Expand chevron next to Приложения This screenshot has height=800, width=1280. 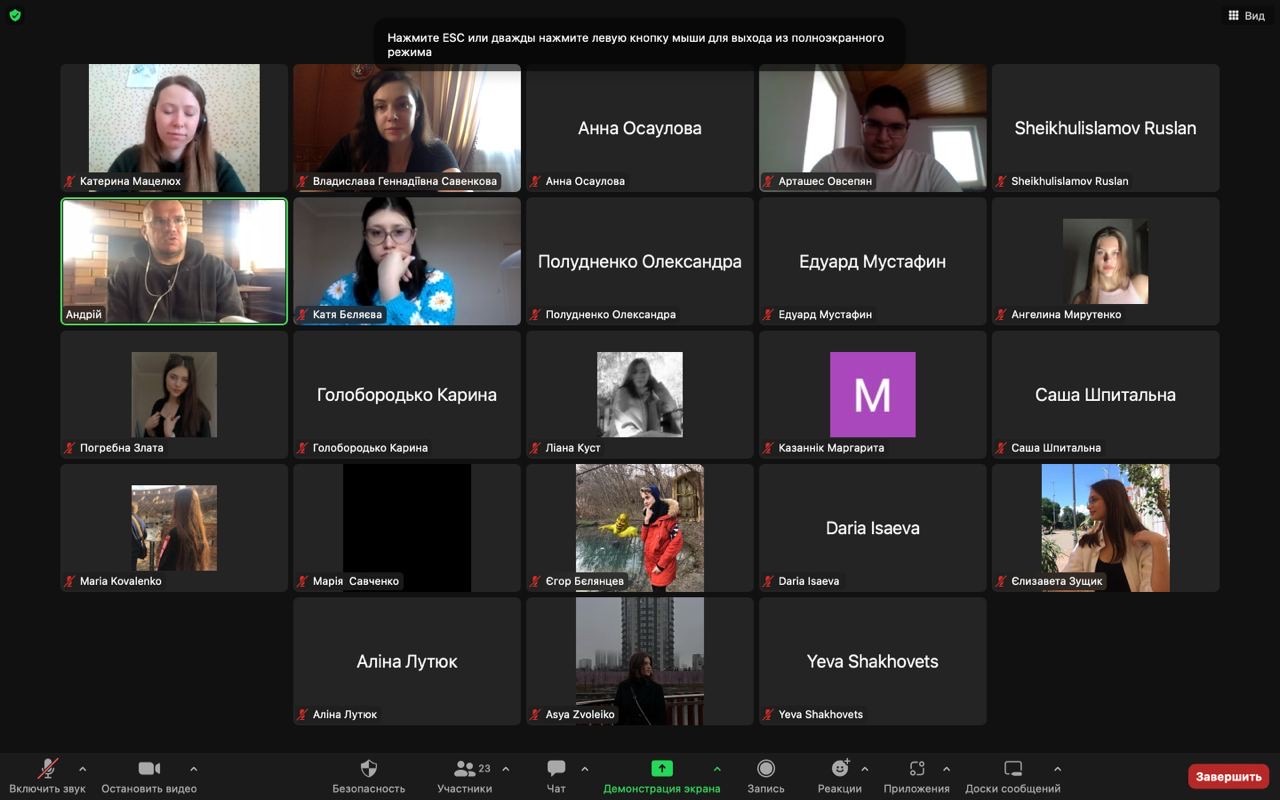click(x=946, y=769)
